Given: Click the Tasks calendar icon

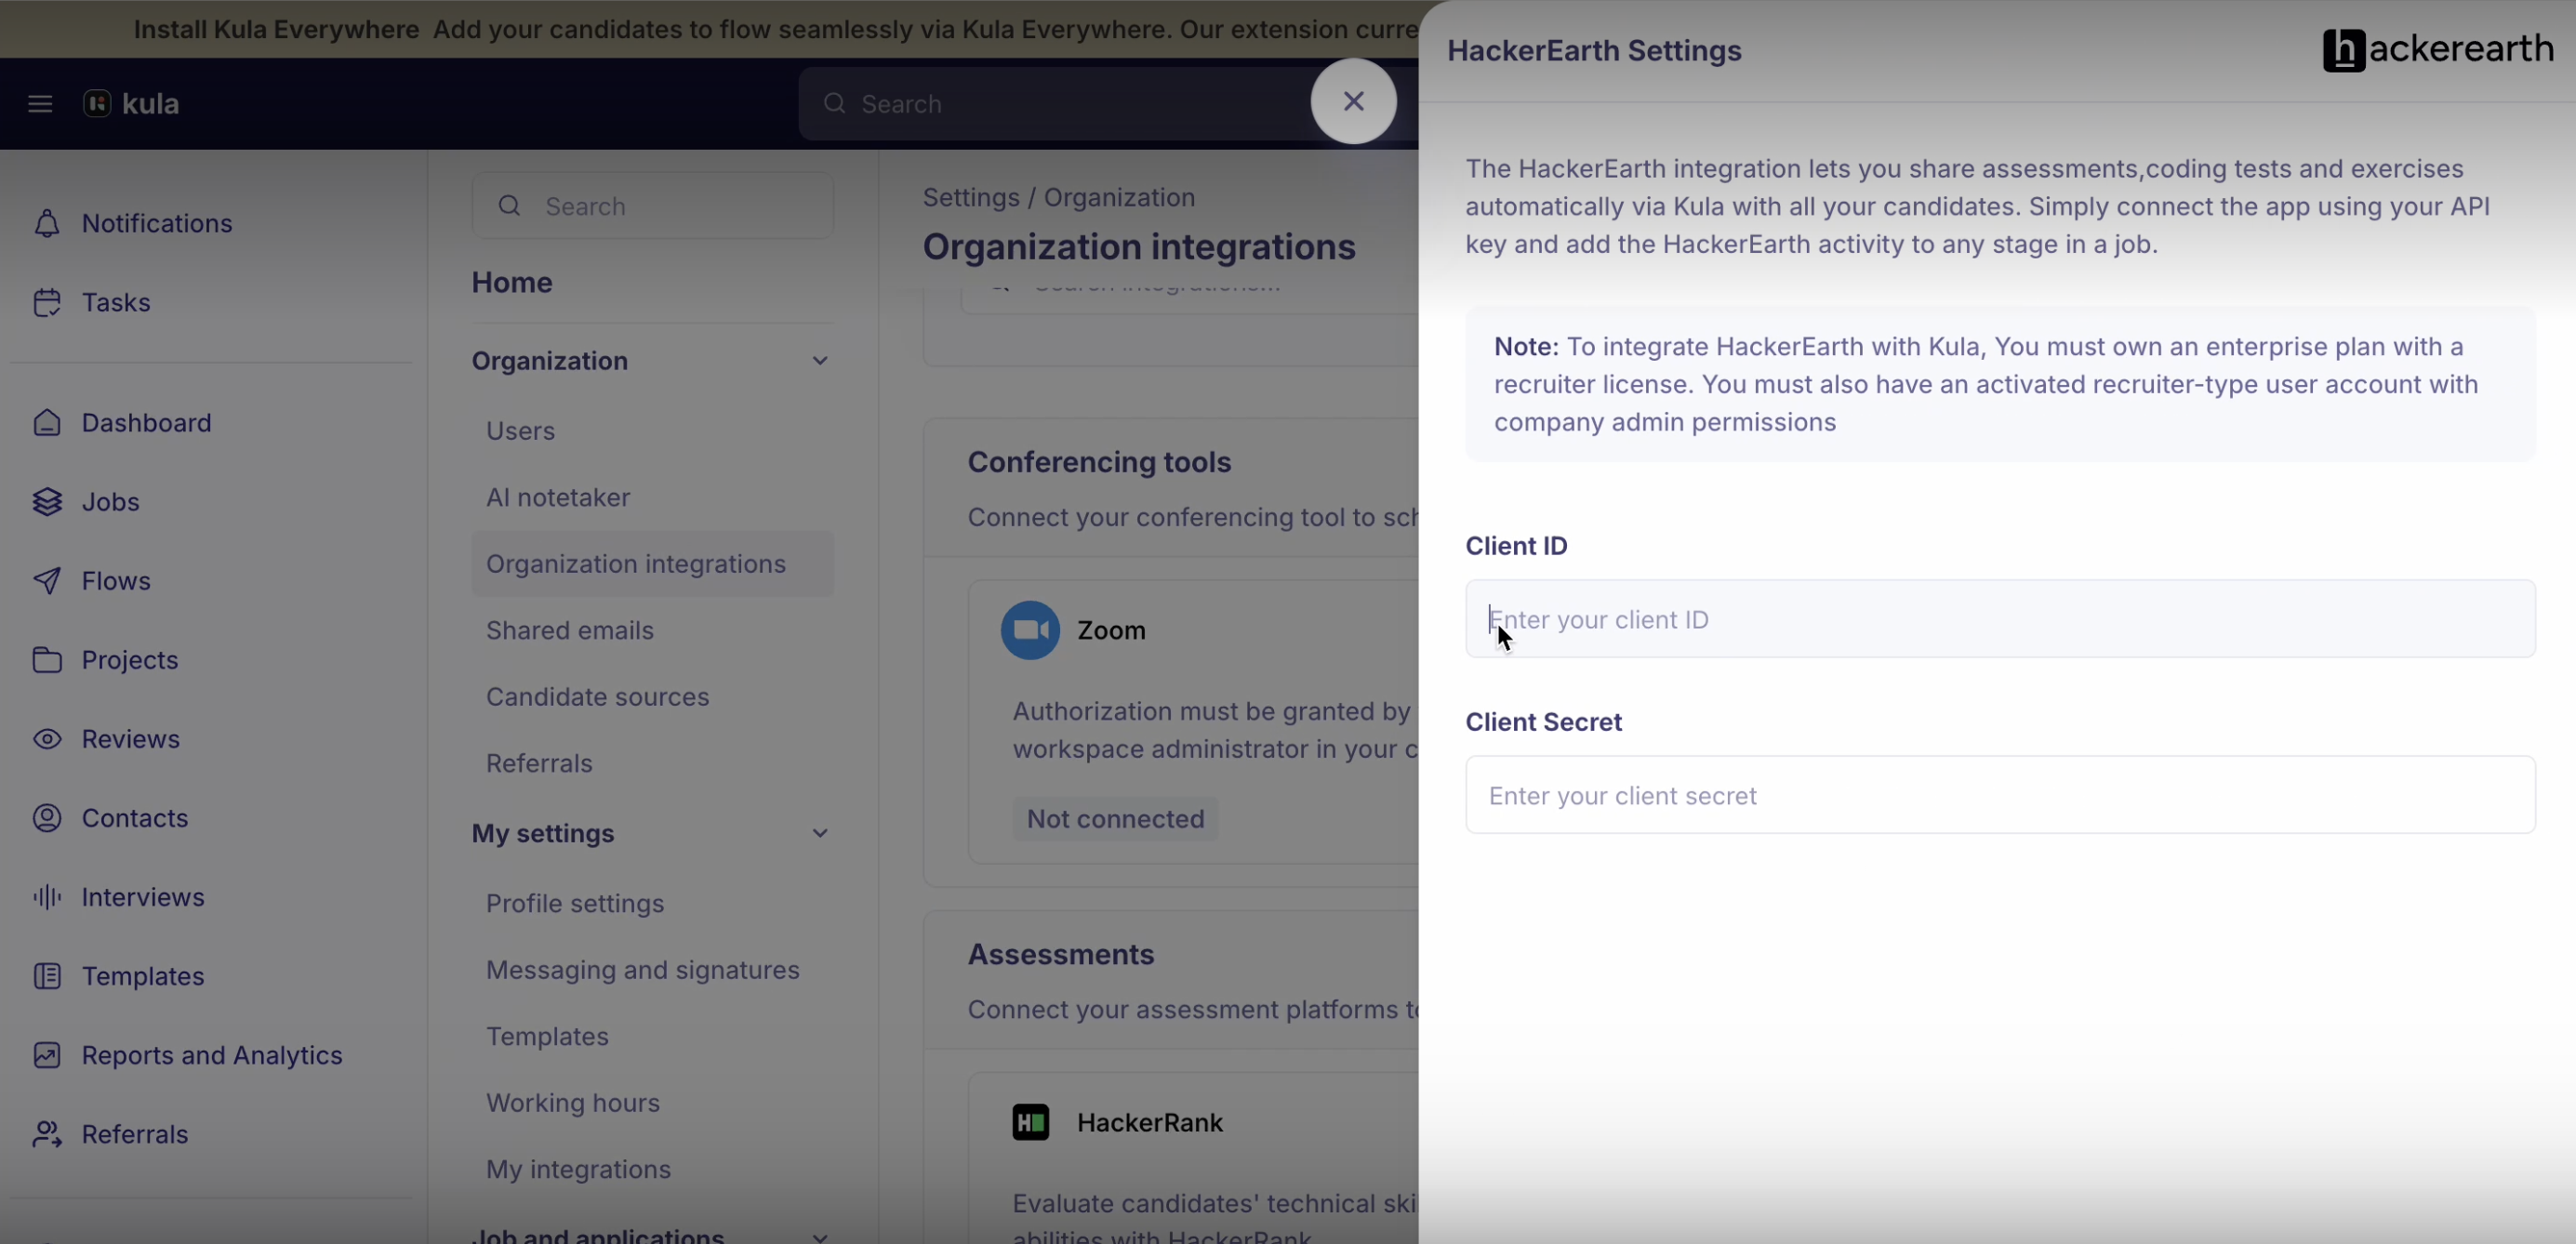Looking at the screenshot, I should (47, 302).
